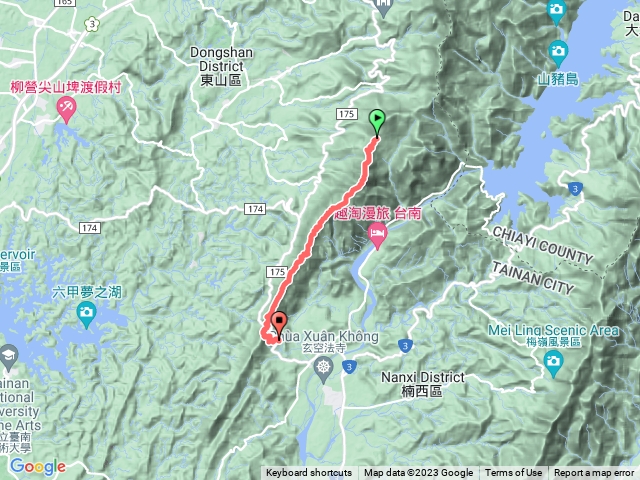
Task: Select the camera pin above 山豬島
Action: click(x=558, y=53)
